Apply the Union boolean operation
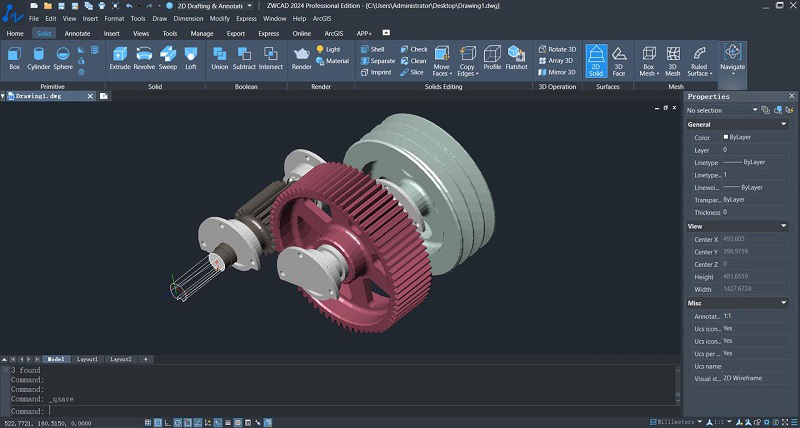This screenshot has width=800, height=428. [220, 58]
